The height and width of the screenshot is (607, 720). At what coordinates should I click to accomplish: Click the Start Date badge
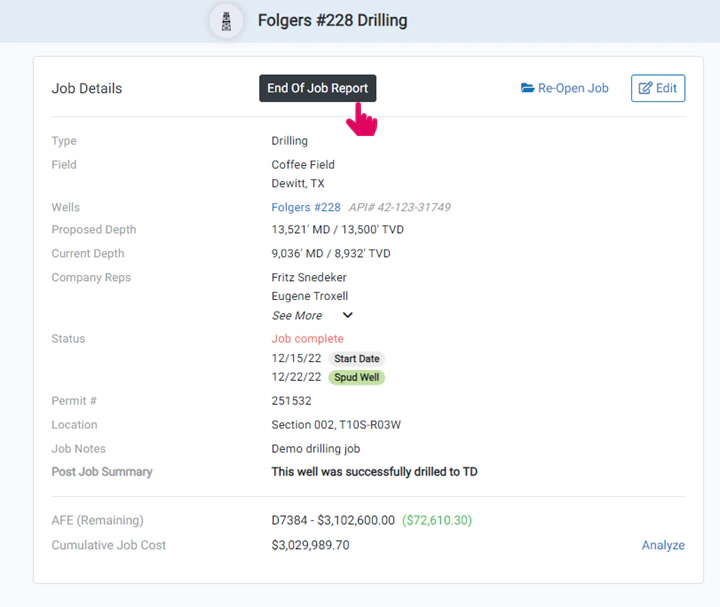[x=356, y=359]
